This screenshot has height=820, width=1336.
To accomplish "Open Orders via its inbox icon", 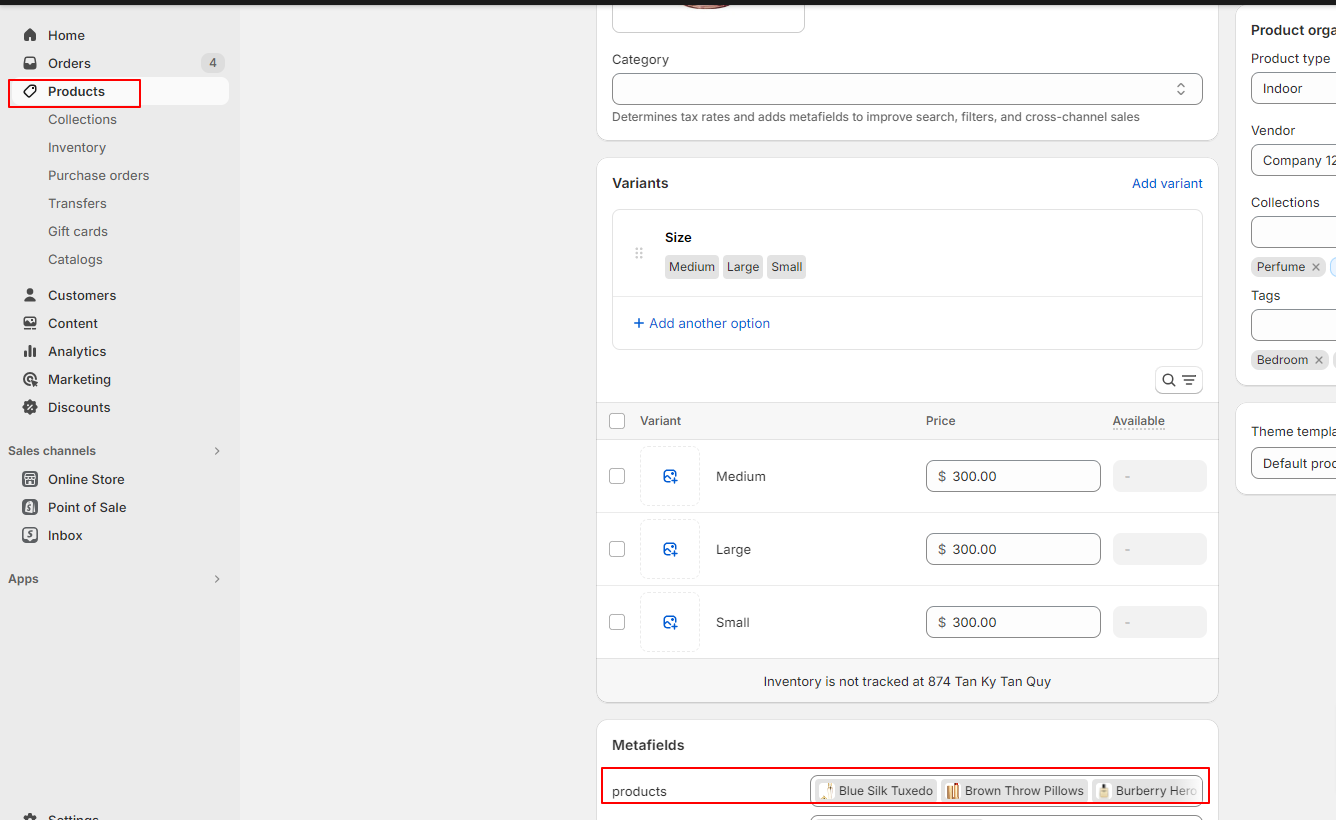I will 30,63.
